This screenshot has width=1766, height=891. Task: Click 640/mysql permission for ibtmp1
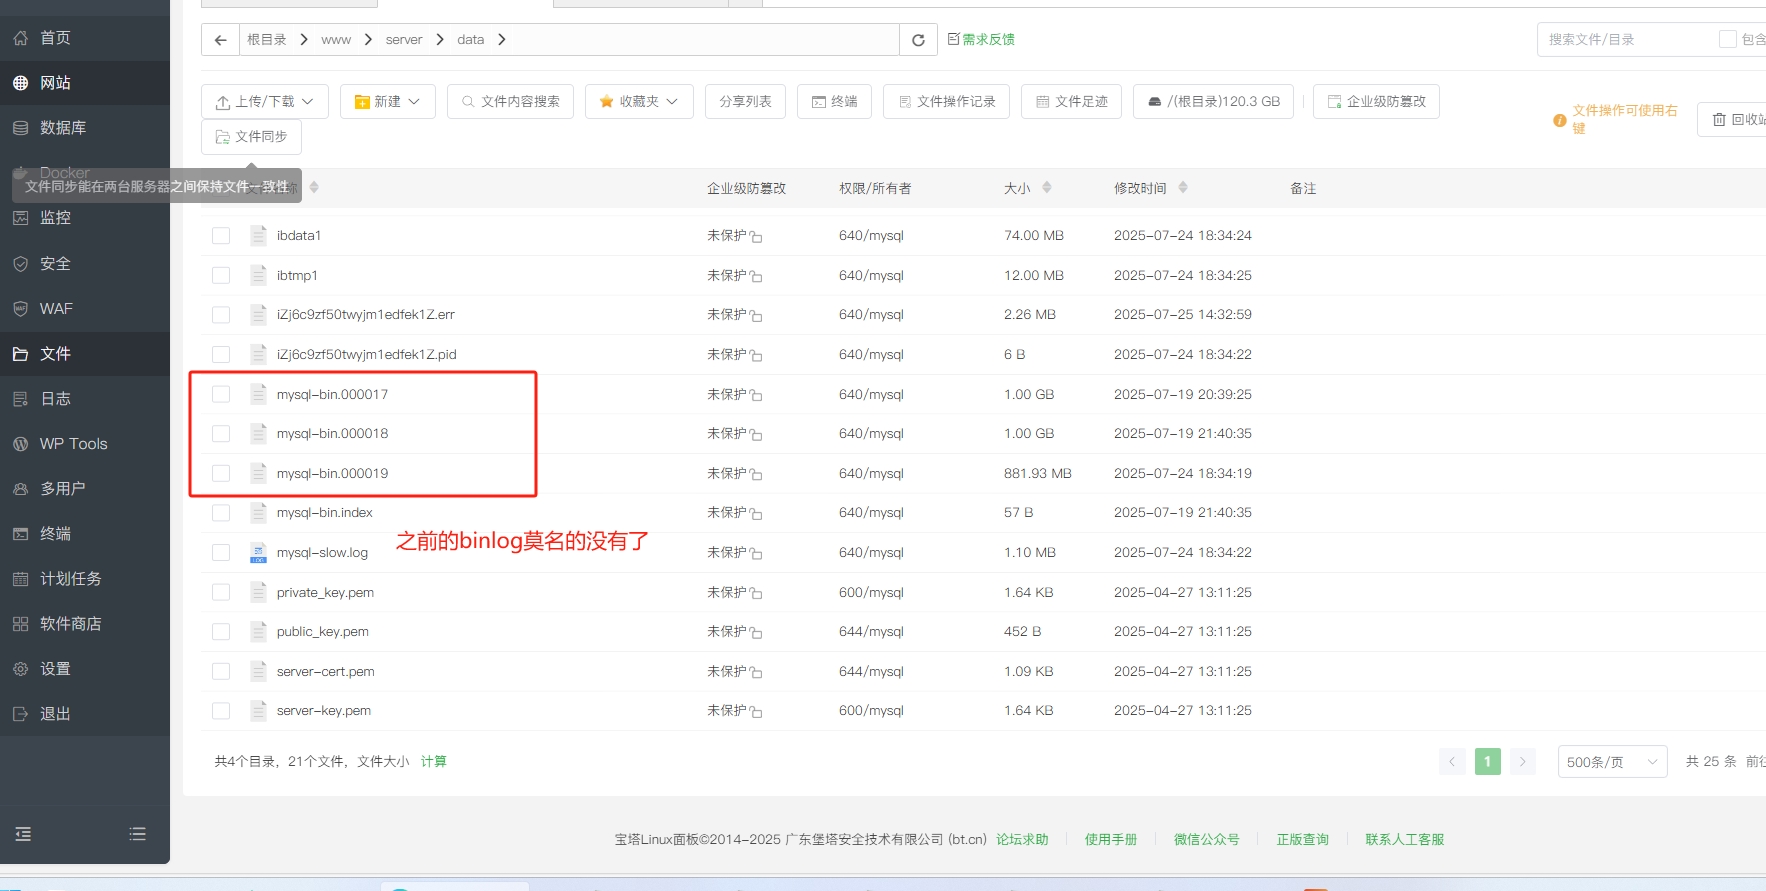click(871, 276)
